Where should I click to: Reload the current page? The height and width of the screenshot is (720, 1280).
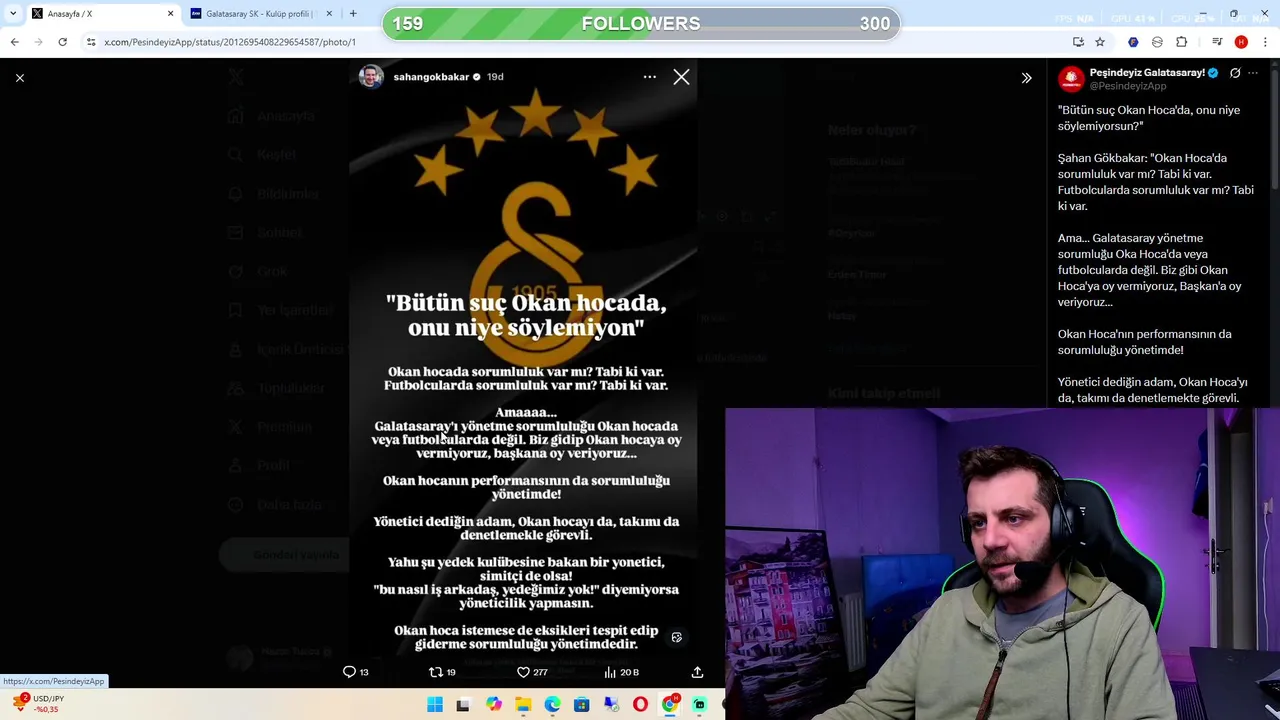click(x=62, y=42)
